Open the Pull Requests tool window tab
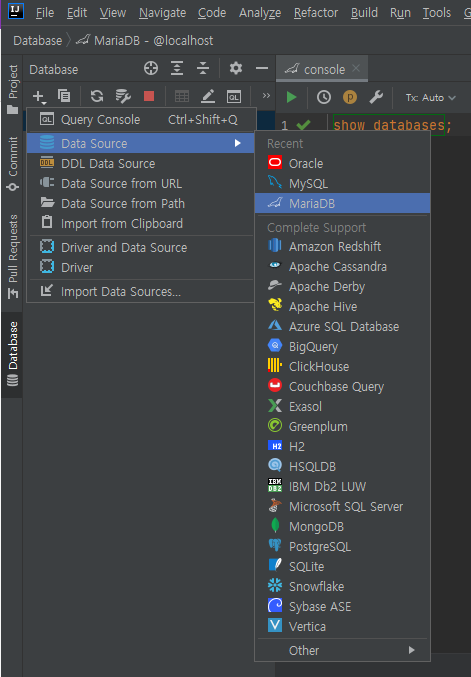Image resolution: width=471 pixels, height=677 pixels. click(13, 256)
